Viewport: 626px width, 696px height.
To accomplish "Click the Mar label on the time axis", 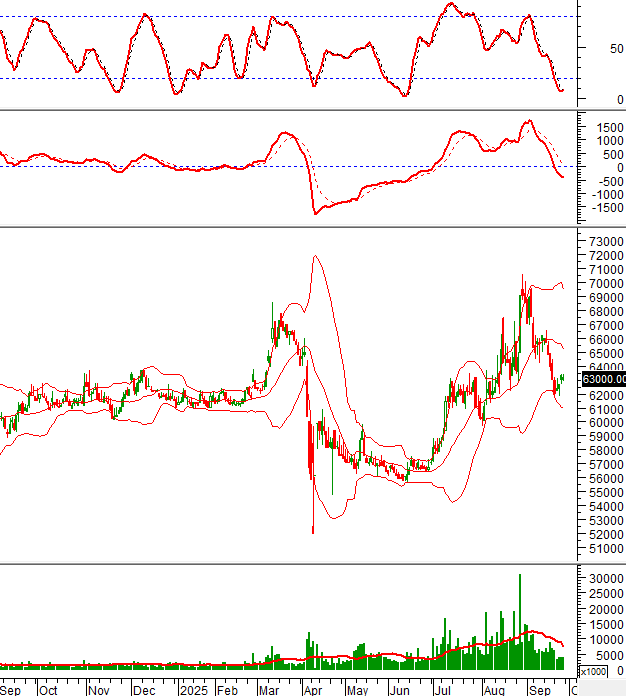I will coord(269,689).
